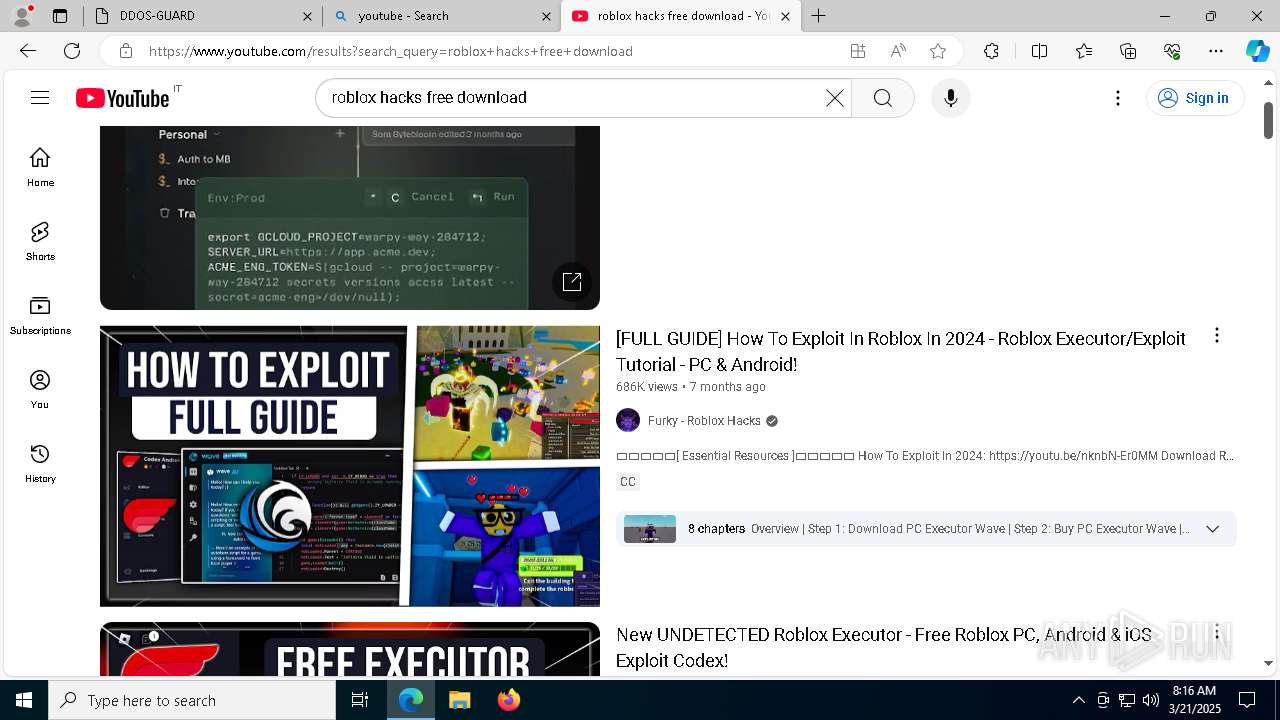The height and width of the screenshot is (720, 1280).
Task: Click the external-link icon on the ad thumbnail
Action: pyautogui.click(x=572, y=282)
